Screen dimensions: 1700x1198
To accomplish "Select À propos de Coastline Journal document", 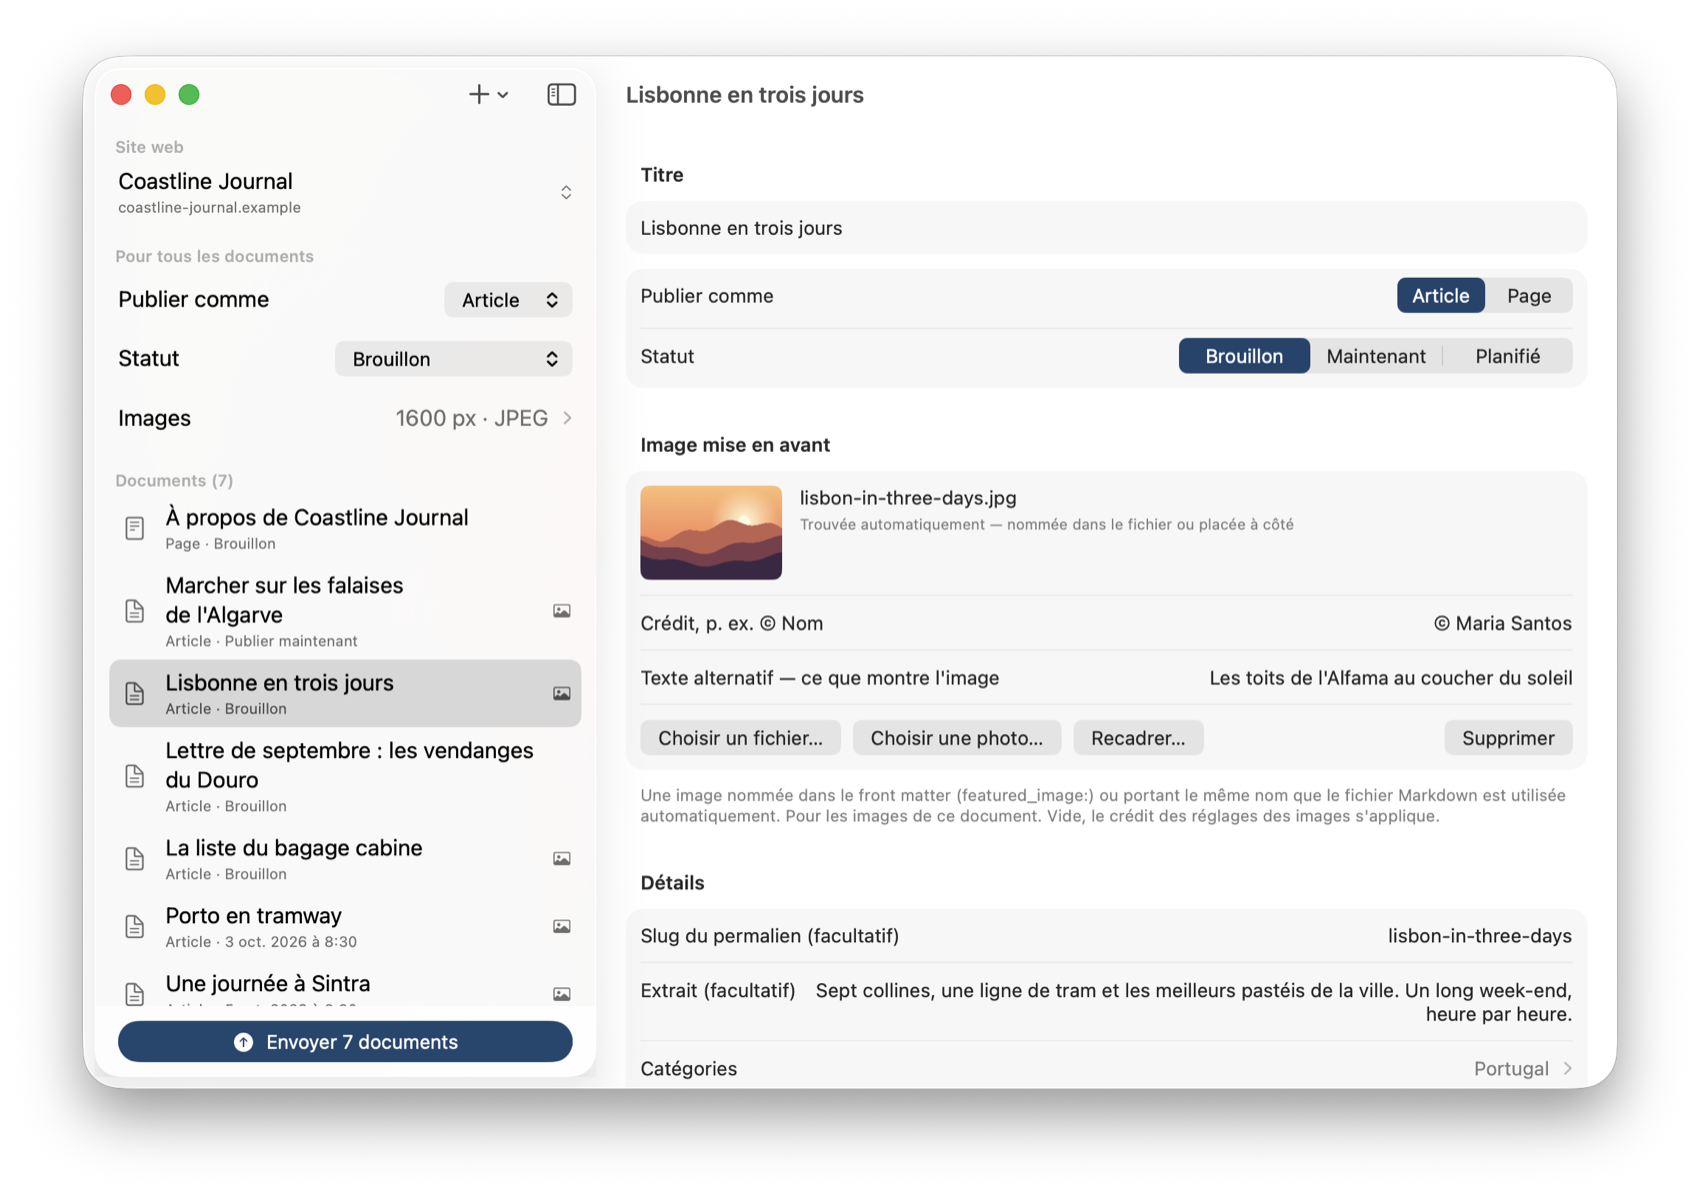I will (x=345, y=528).
